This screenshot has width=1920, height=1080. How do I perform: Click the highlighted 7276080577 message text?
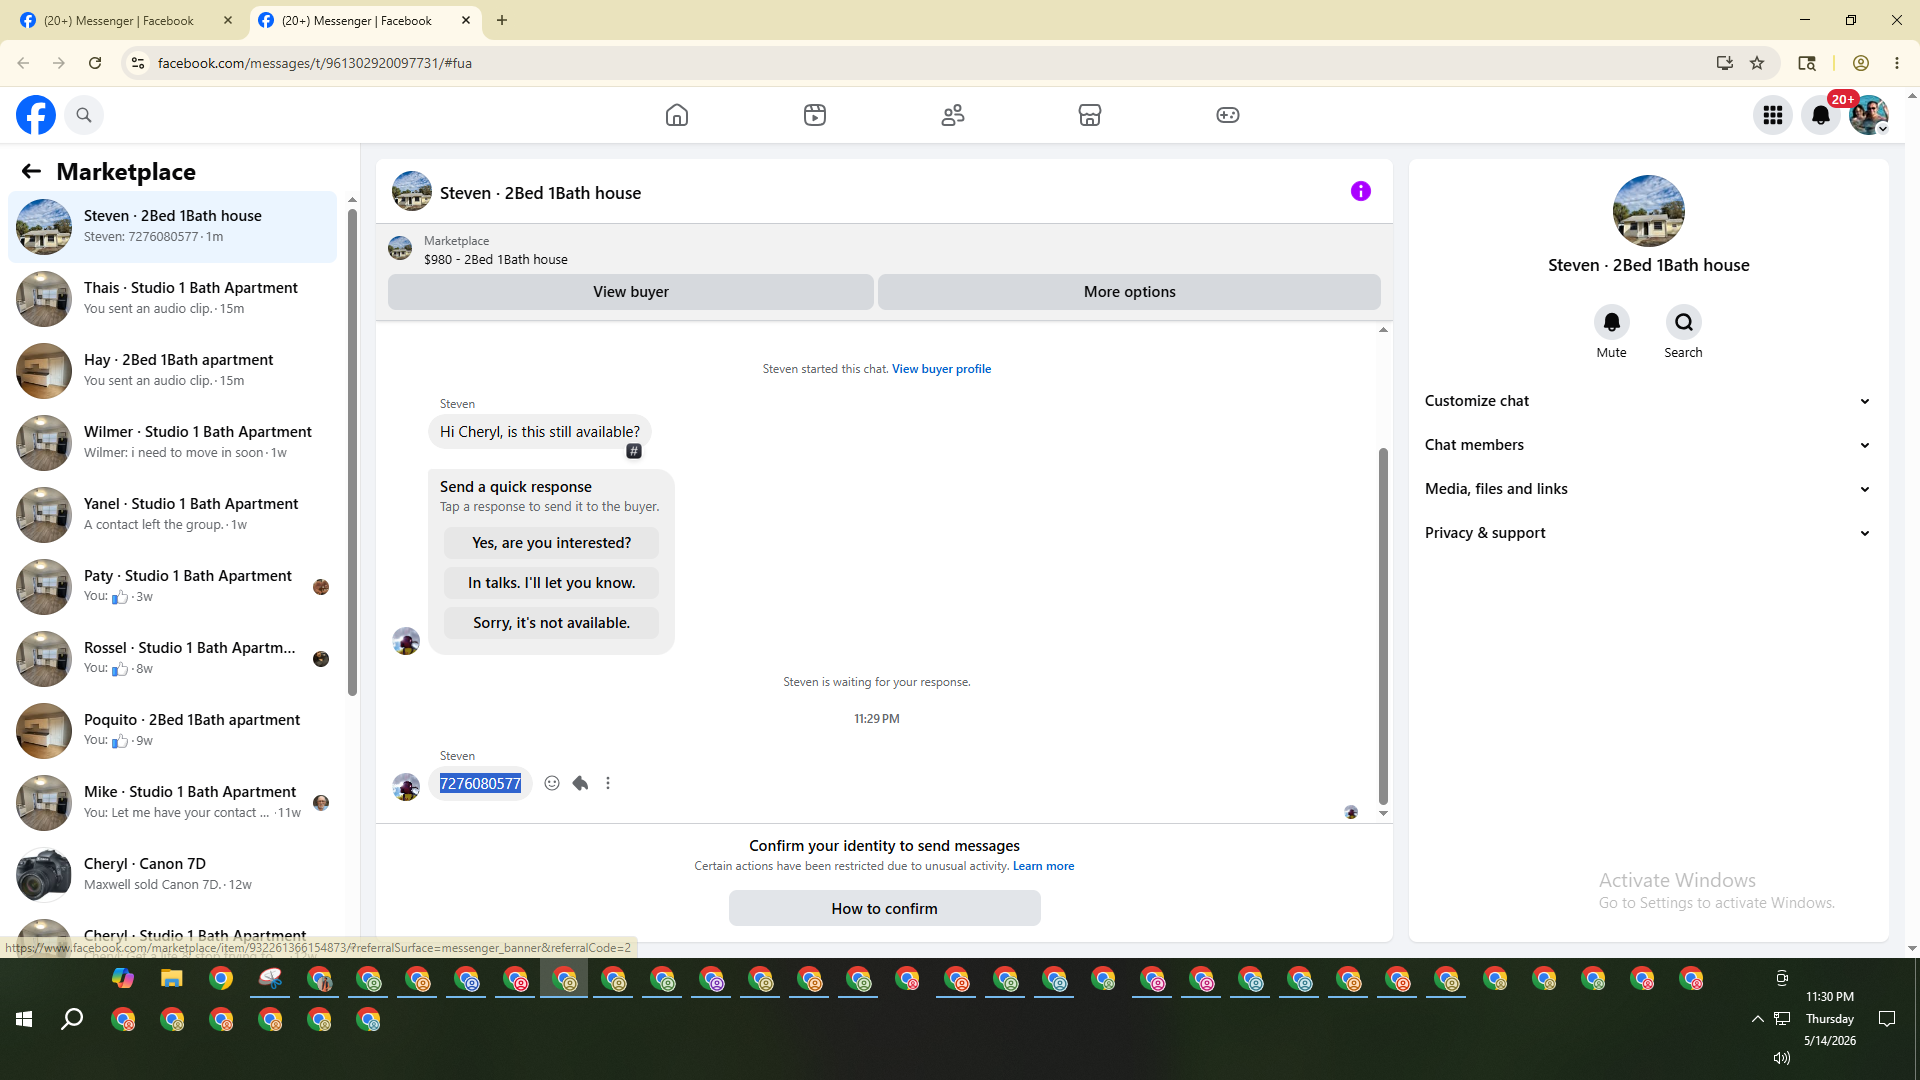tap(480, 784)
